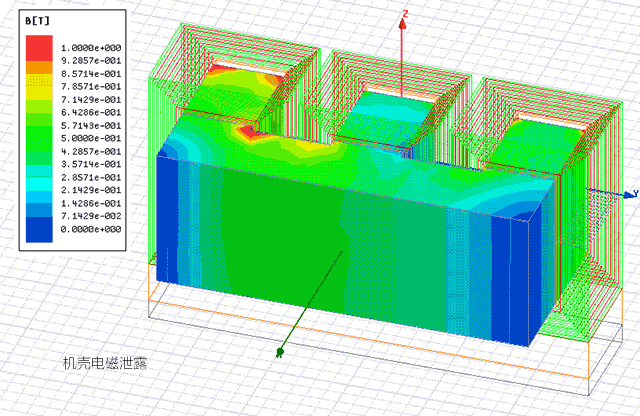The width and height of the screenshot is (640, 416).
Task: Select legend value 8.5714e-001
Action: click(91, 73)
